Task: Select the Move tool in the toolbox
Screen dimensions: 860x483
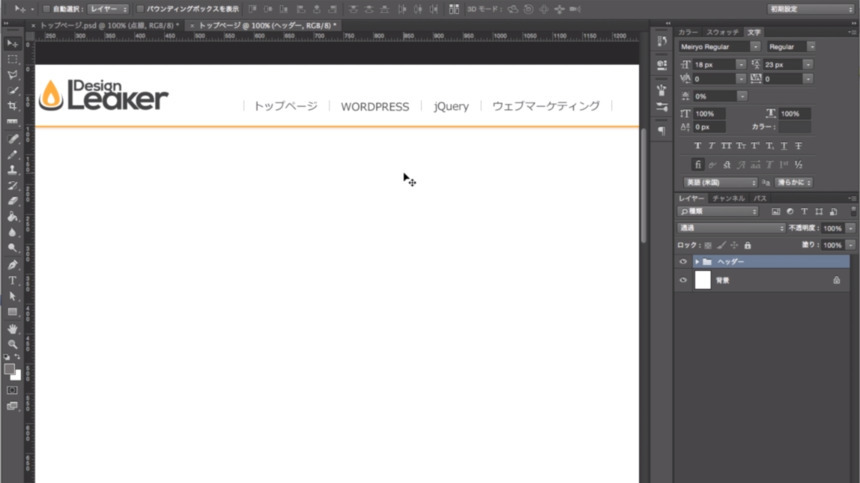Action: click(12, 43)
